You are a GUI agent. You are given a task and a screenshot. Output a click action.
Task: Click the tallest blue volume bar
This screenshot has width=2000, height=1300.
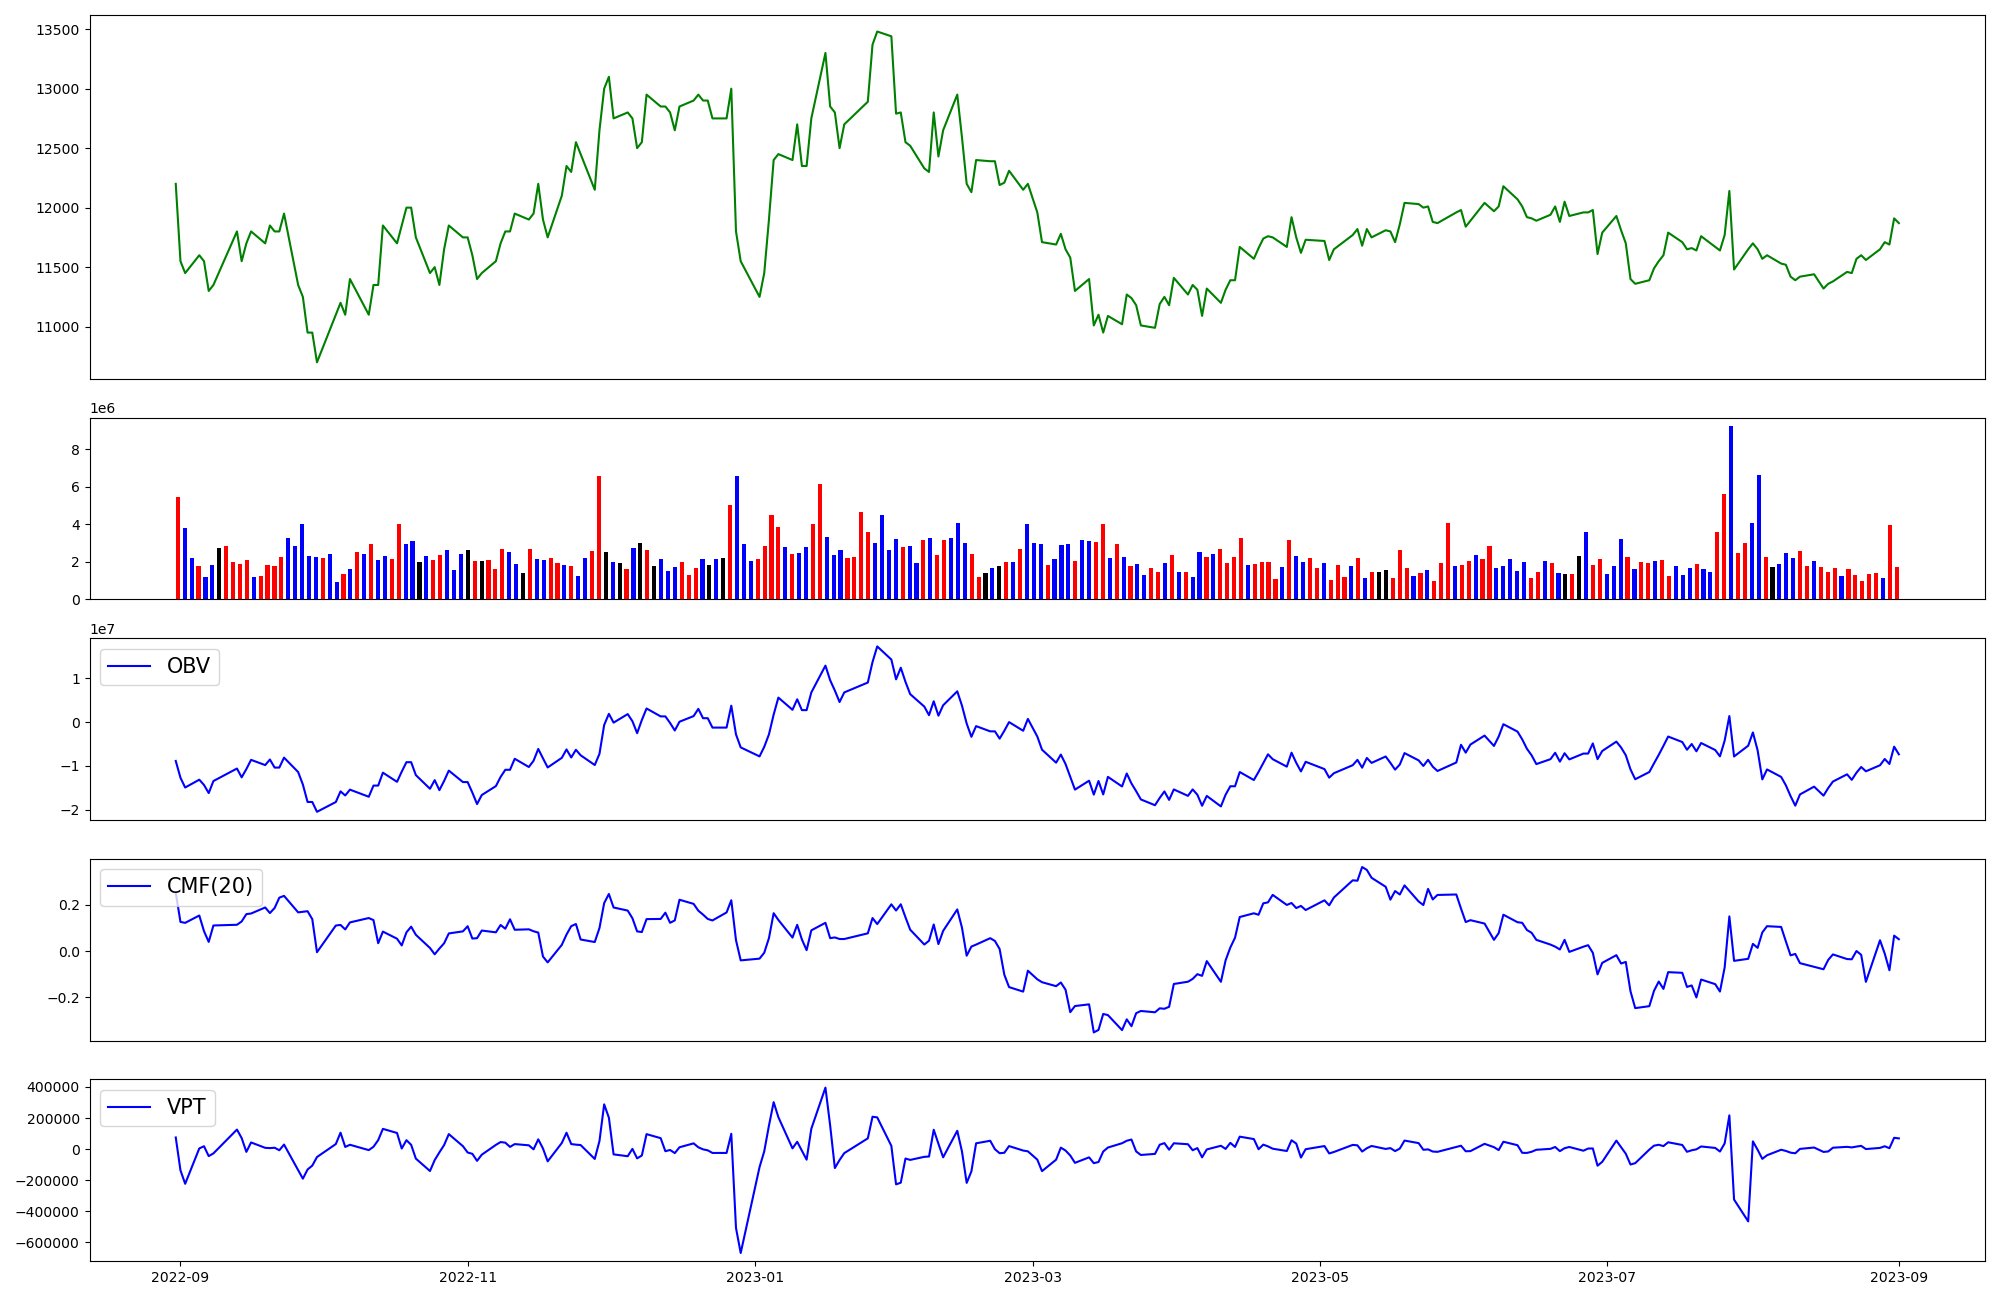(x=1731, y=512)
